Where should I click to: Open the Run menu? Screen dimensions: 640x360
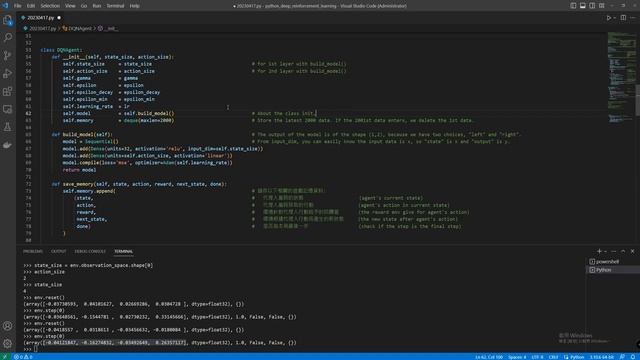point(97,6)
